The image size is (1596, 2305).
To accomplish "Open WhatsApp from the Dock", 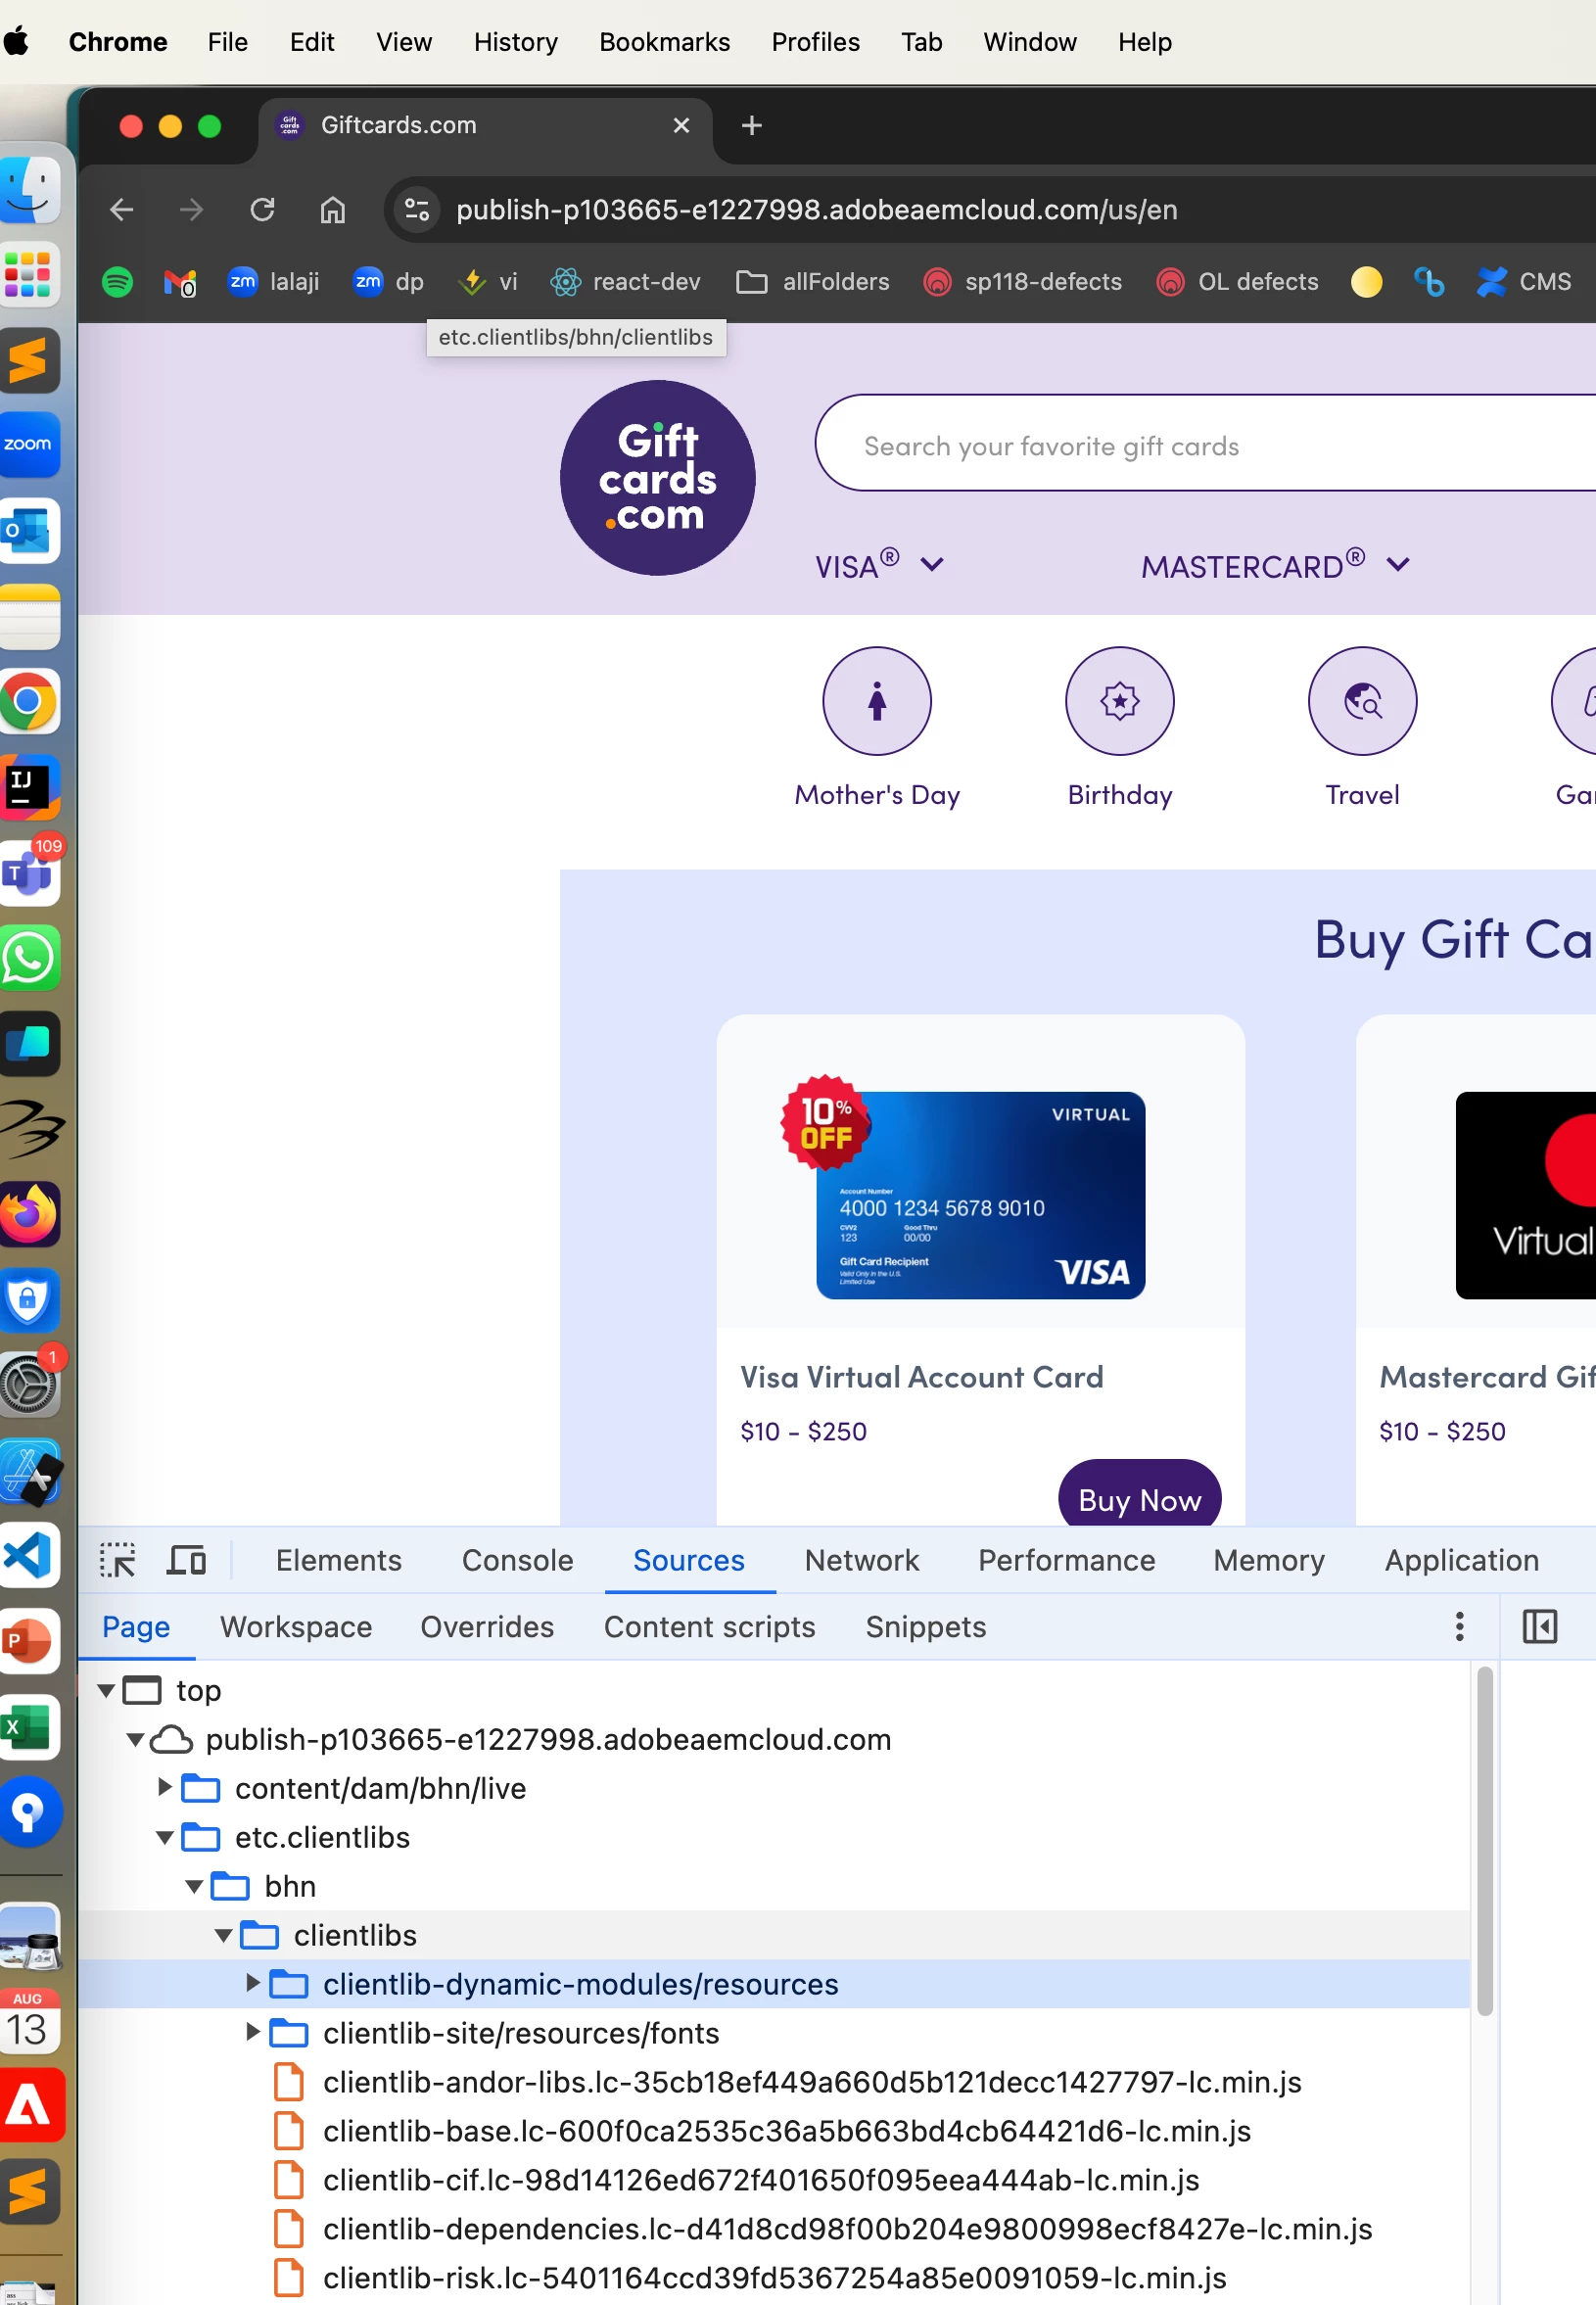I will click(29, 958).
